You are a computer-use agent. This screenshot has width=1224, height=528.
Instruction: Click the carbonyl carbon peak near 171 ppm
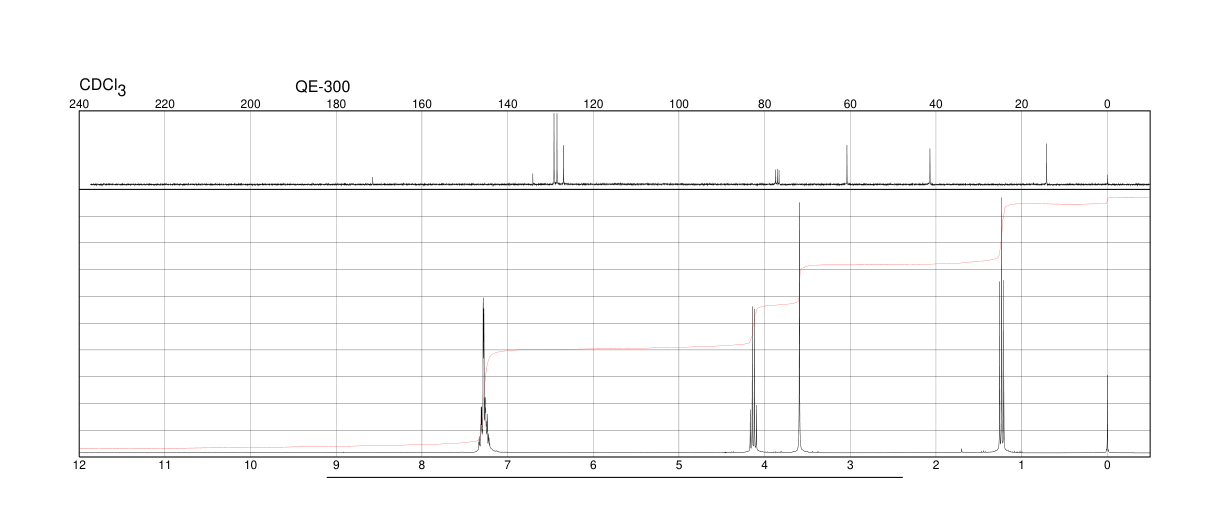point(373,181)
